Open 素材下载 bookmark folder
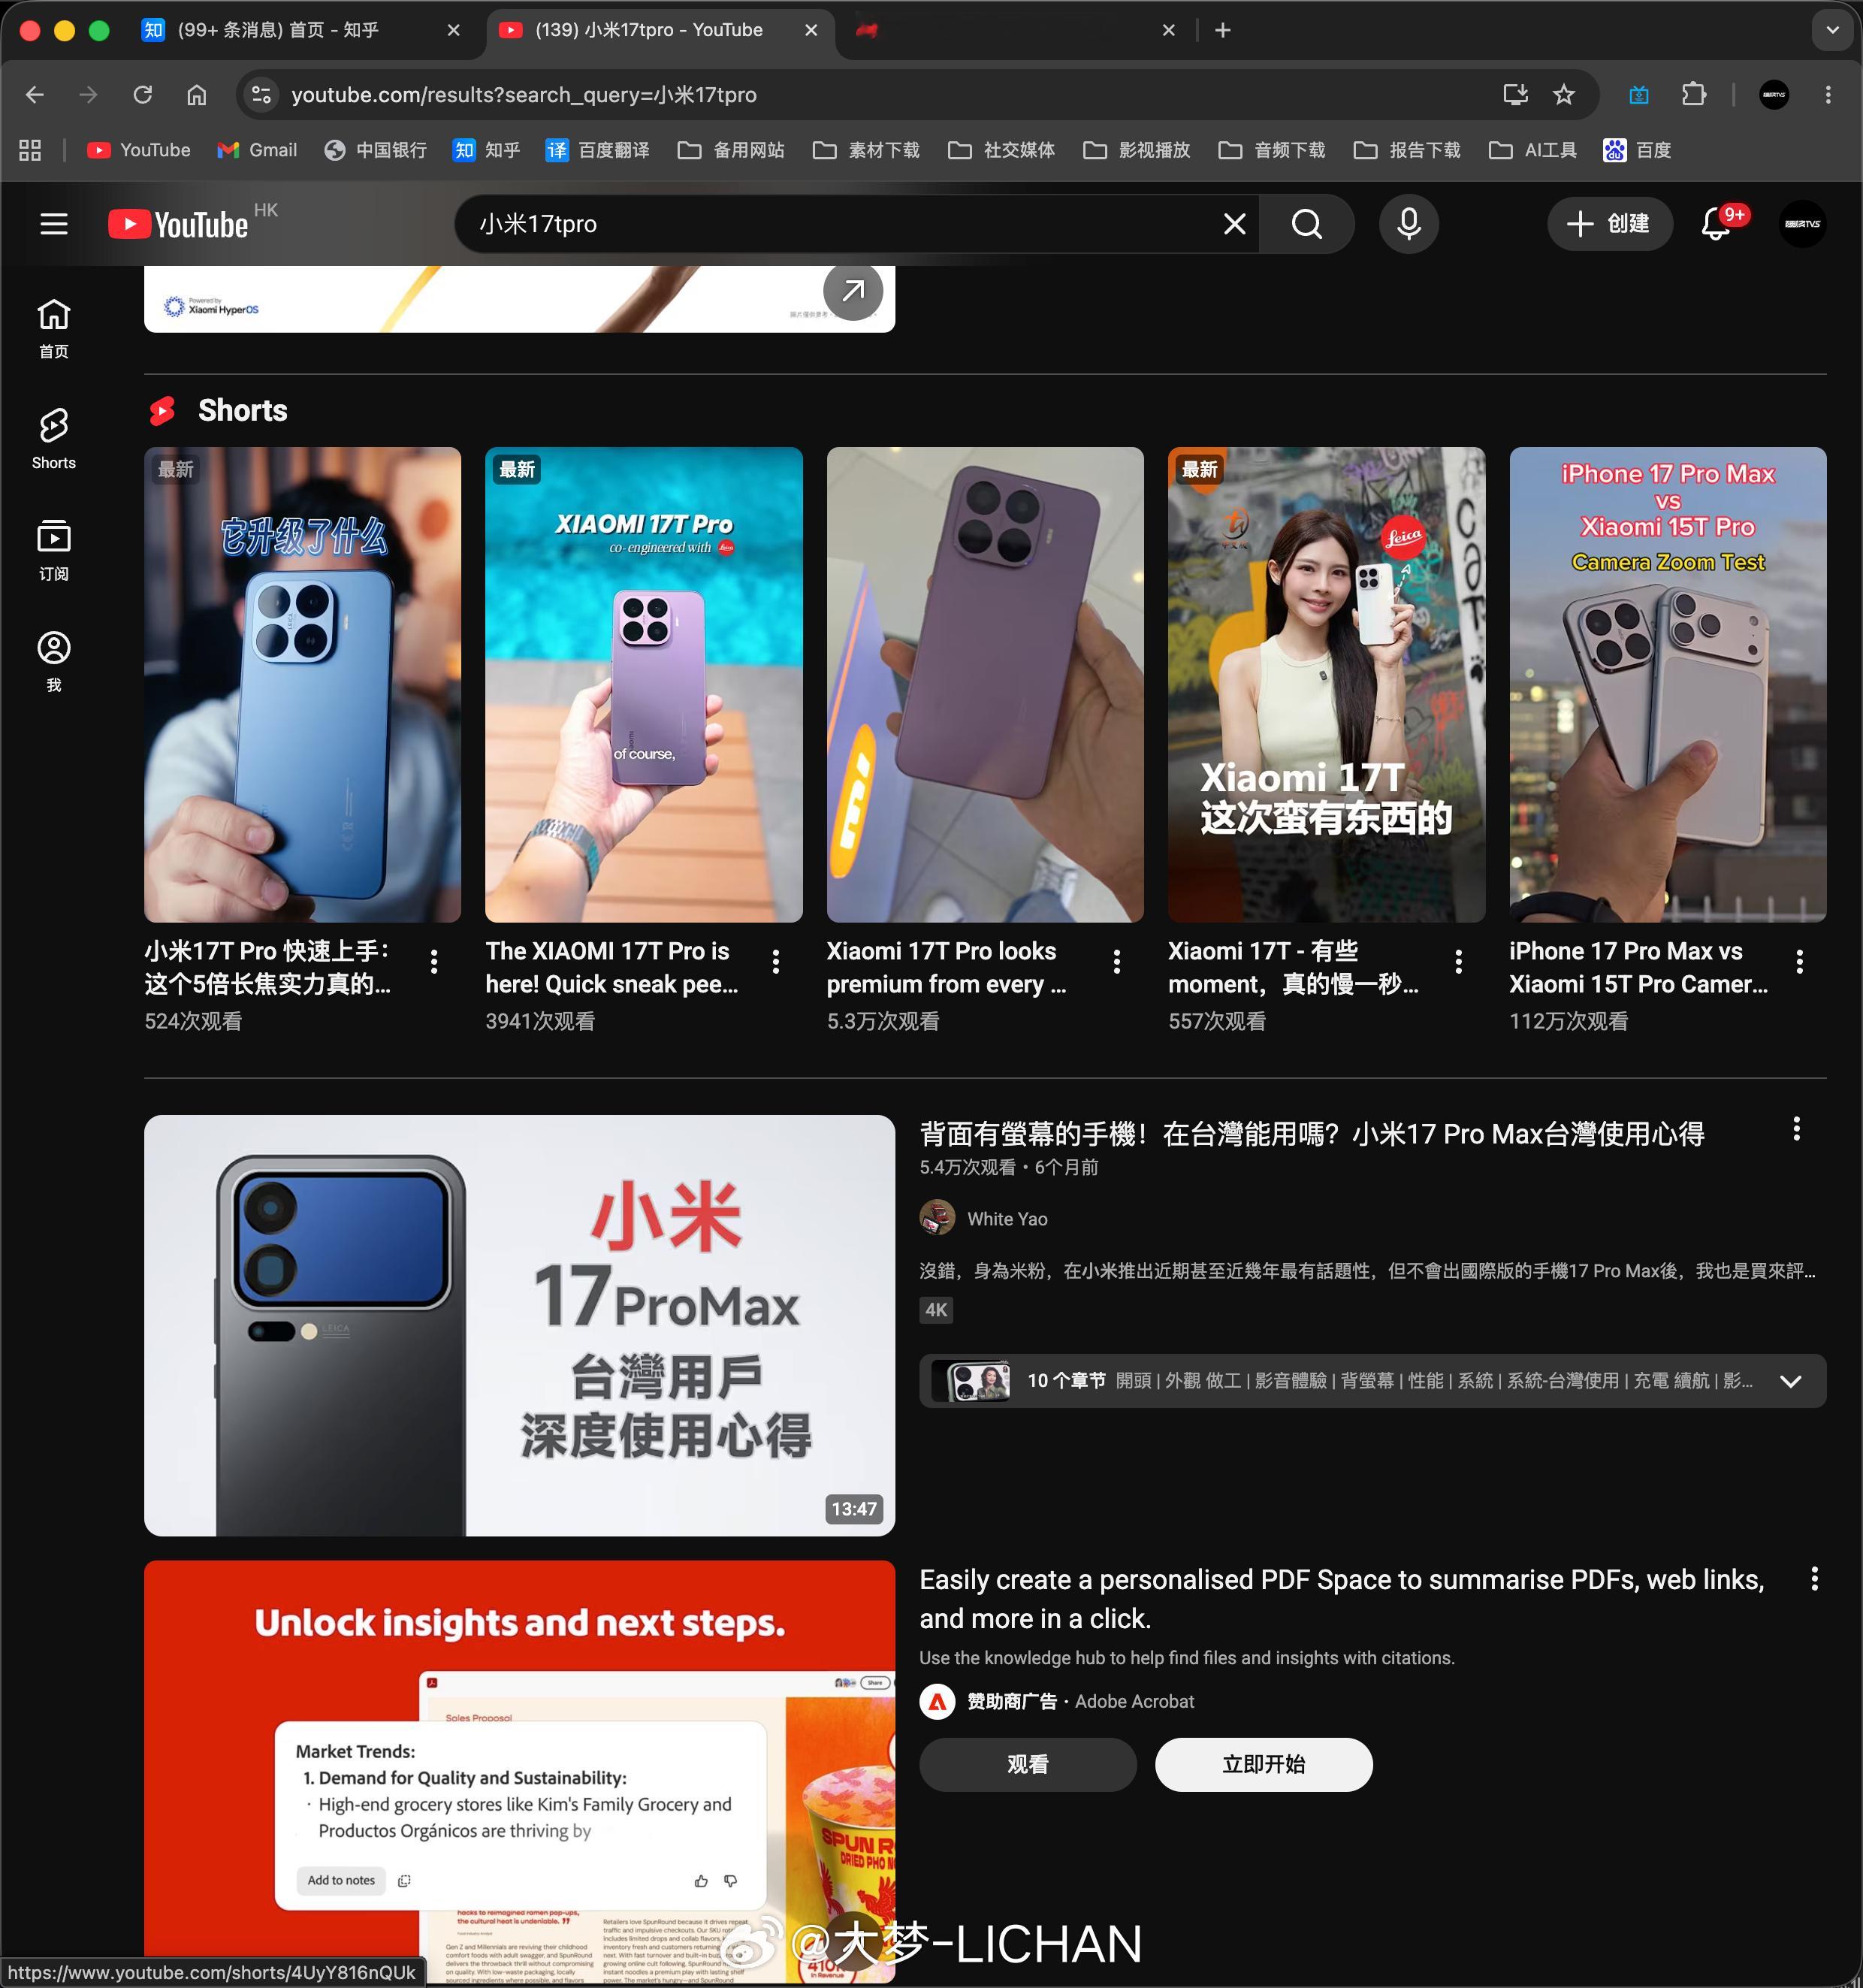 [x=866, y=150]
